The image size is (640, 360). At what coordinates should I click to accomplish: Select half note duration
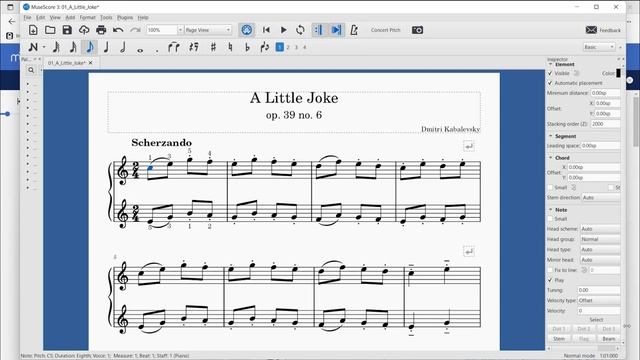pyautogui.click(x=123, y=47)
